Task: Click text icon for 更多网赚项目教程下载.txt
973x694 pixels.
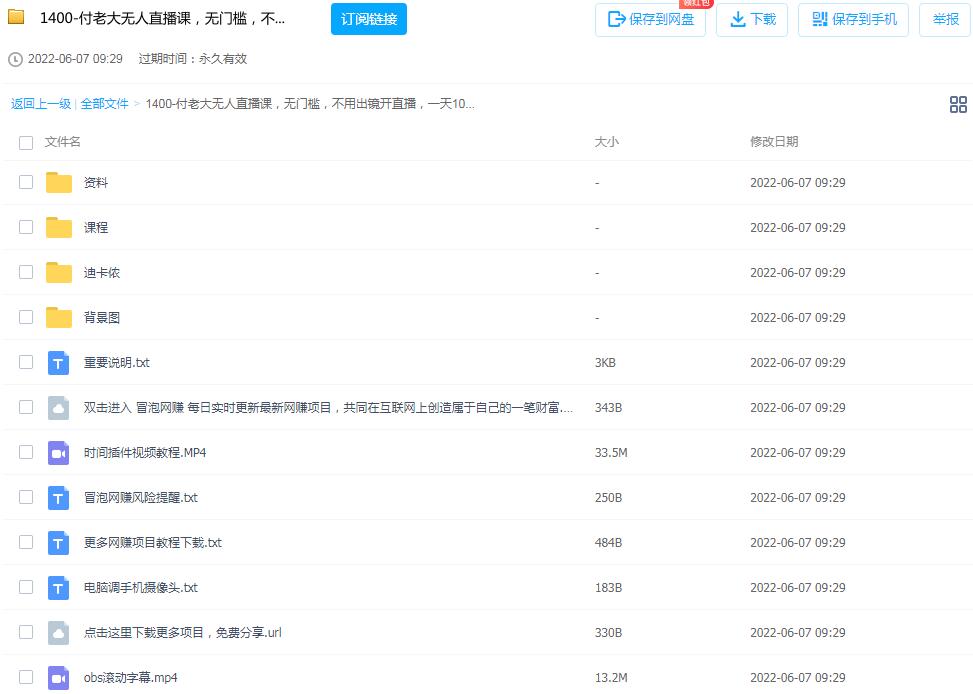Action: click(58, 543)
